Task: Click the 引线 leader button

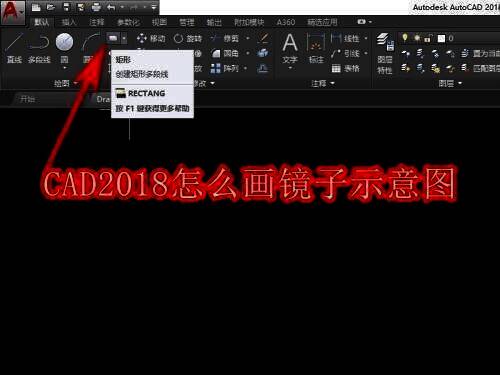Action: coord(345,53)
